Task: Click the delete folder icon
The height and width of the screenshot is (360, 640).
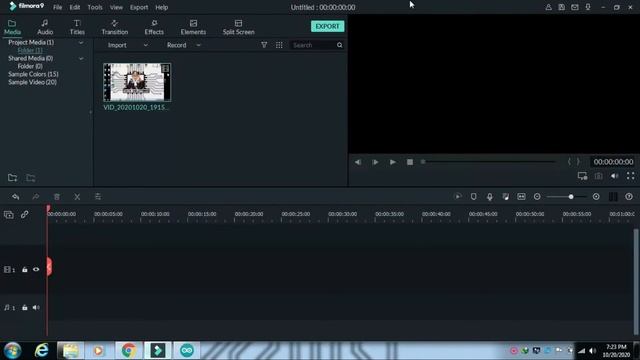Action: tap(31, 178)
